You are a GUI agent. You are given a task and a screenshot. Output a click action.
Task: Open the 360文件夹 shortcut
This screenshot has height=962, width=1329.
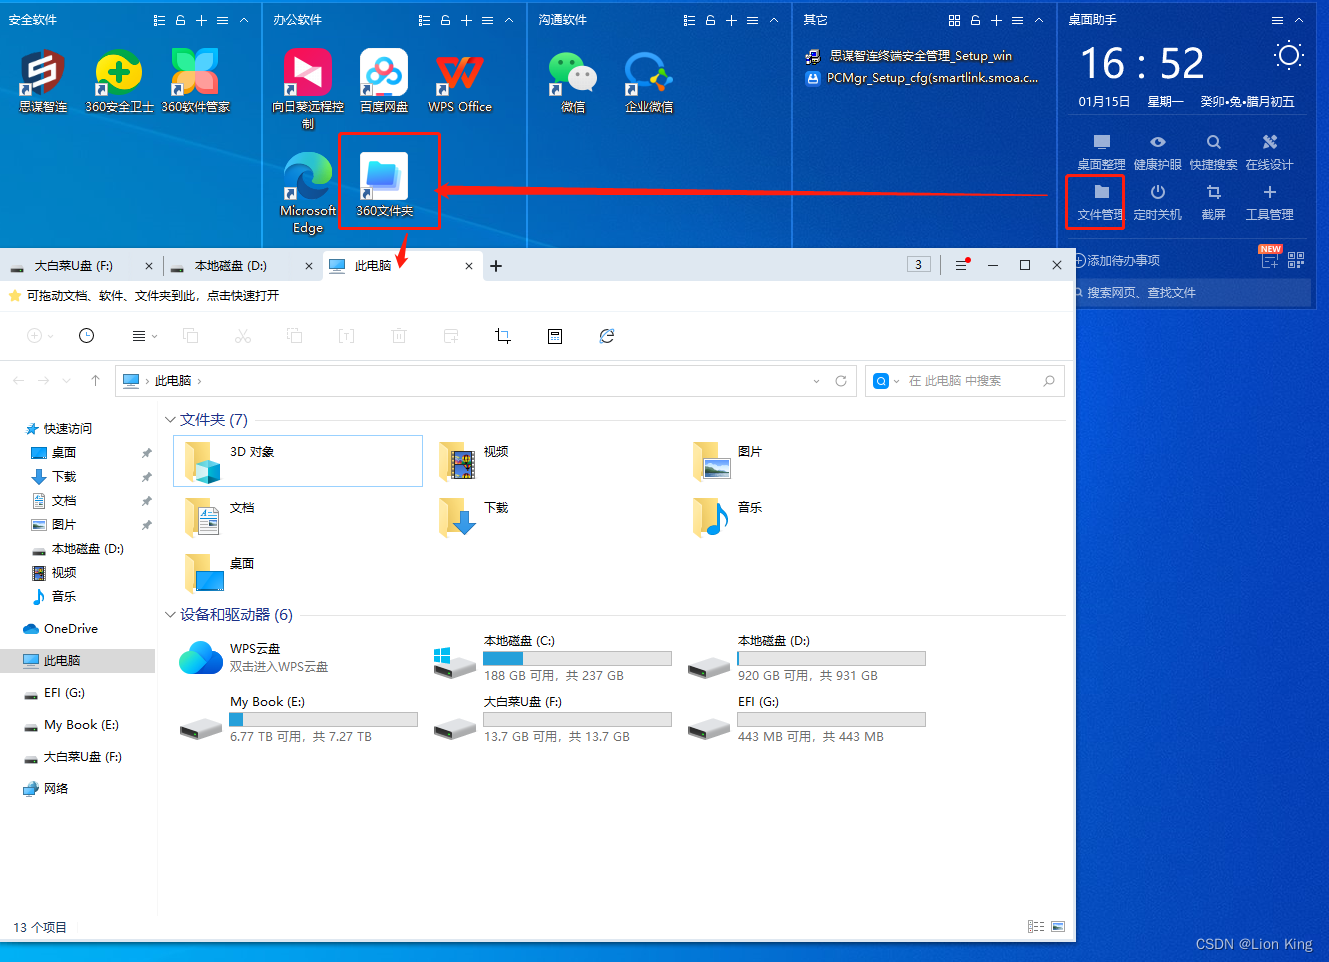pyautogui.click(x=384, y=184)
